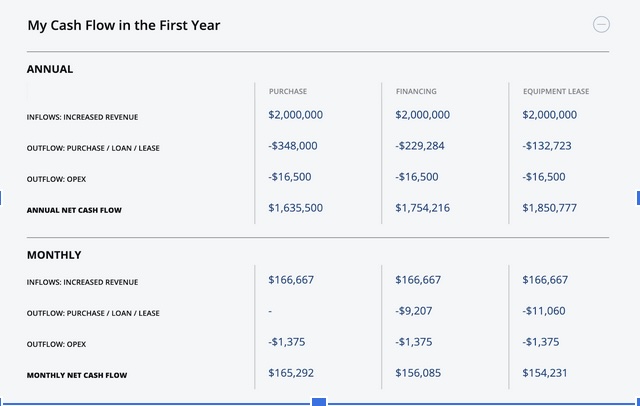Select the EQUIPMENT LEASE column header
The image size is (640, 406).
tap(555, 92)
